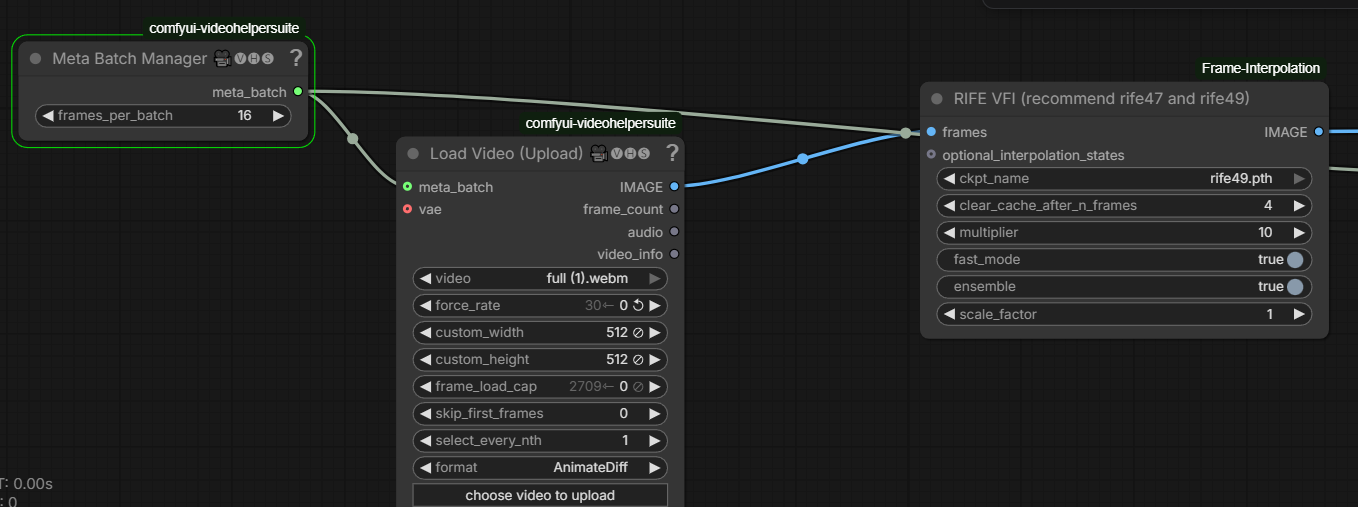Viewport: 1358px width, 507px height.
Task: Increase frames_per_batch with right arrow
Action: [x=279, y=116]
